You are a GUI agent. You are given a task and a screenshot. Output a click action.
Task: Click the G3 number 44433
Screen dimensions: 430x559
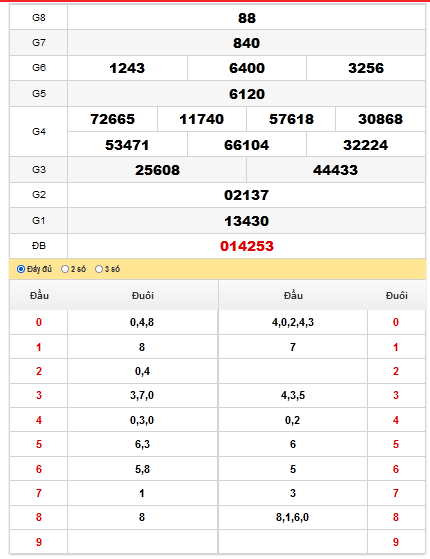point(336,170)
